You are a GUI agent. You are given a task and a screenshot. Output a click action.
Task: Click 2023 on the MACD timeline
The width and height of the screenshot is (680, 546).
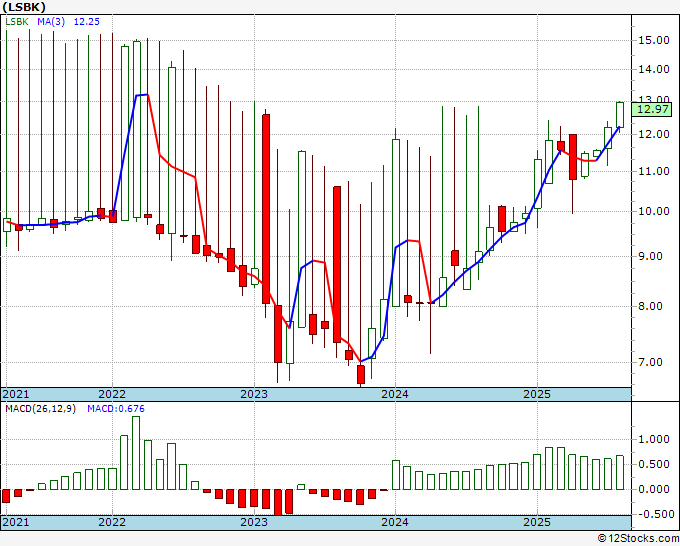[254, 522]
